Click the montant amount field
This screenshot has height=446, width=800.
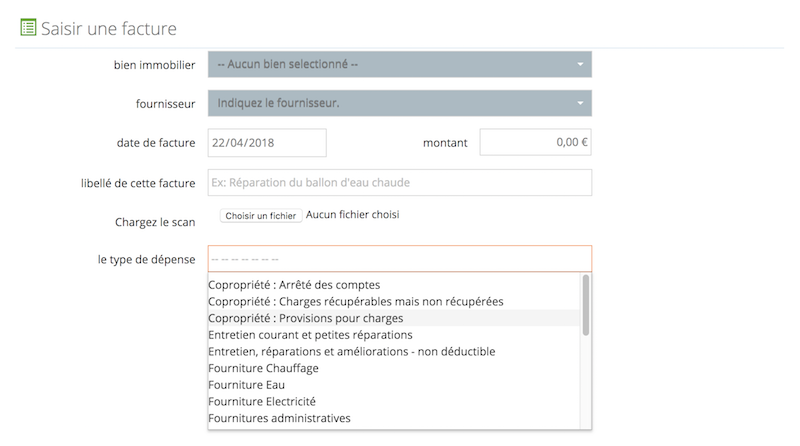(535, 142)
